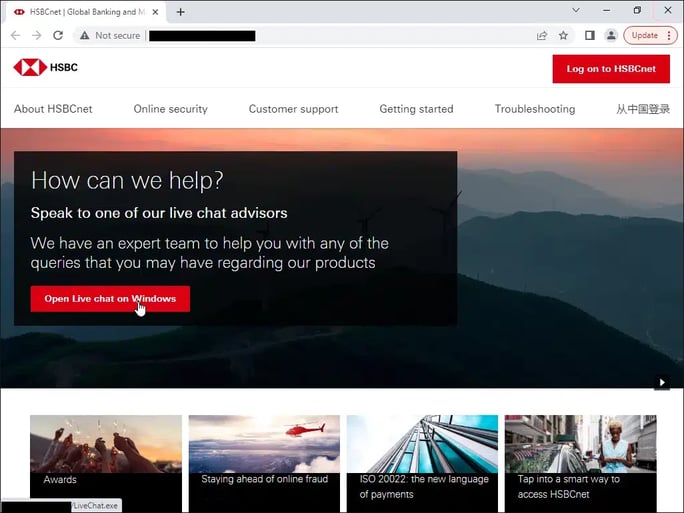Click the Not secure warning icon
The height and width of the screenshot is (513, 684).
click(x=85, y=35)
